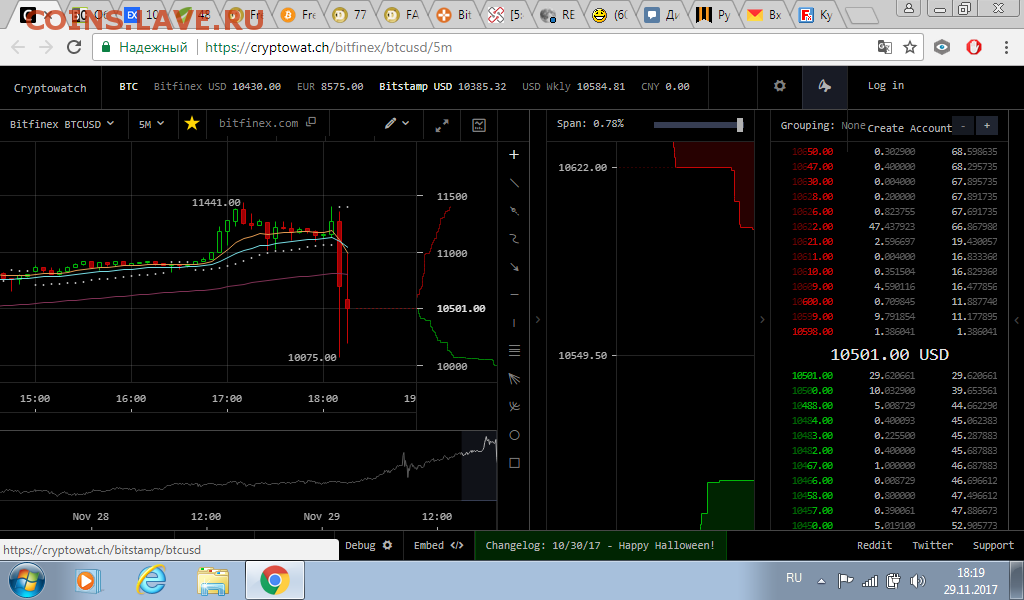Viewport: 1024px width, 600px height.
Task: Switch to the Ky browser tab
Action: coord(816,14)
